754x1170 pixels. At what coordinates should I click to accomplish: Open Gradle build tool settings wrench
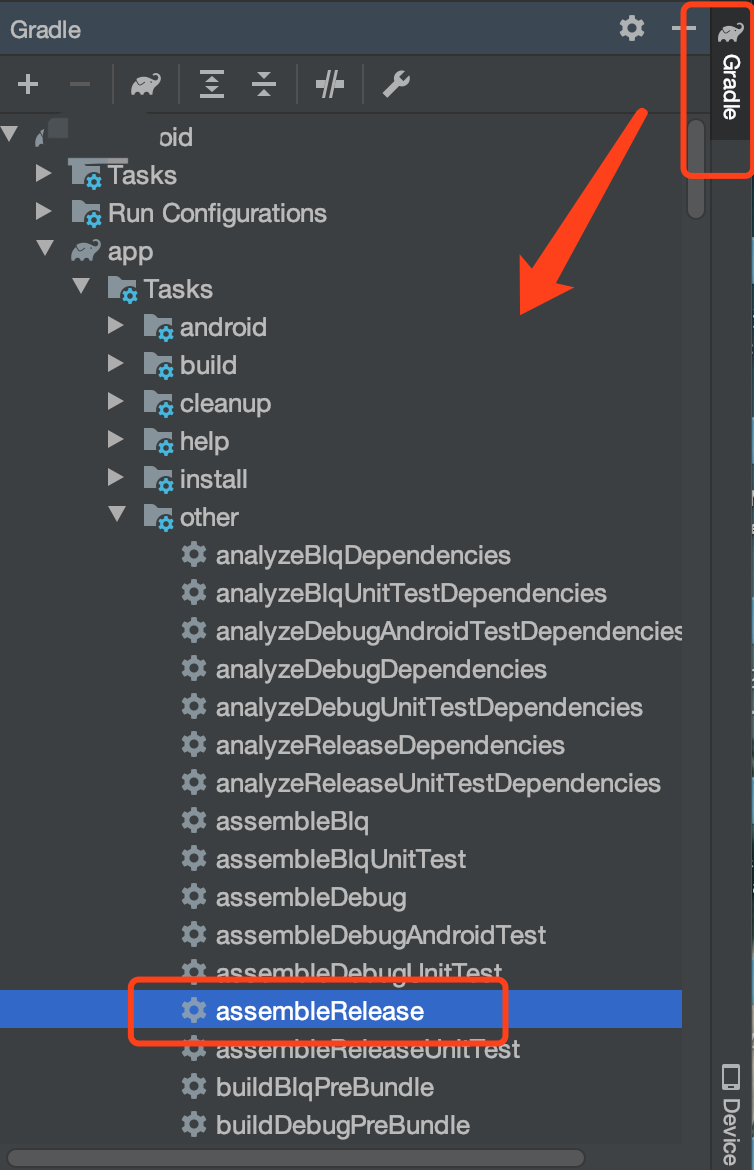pyautogui.click(x=396, y=85)
